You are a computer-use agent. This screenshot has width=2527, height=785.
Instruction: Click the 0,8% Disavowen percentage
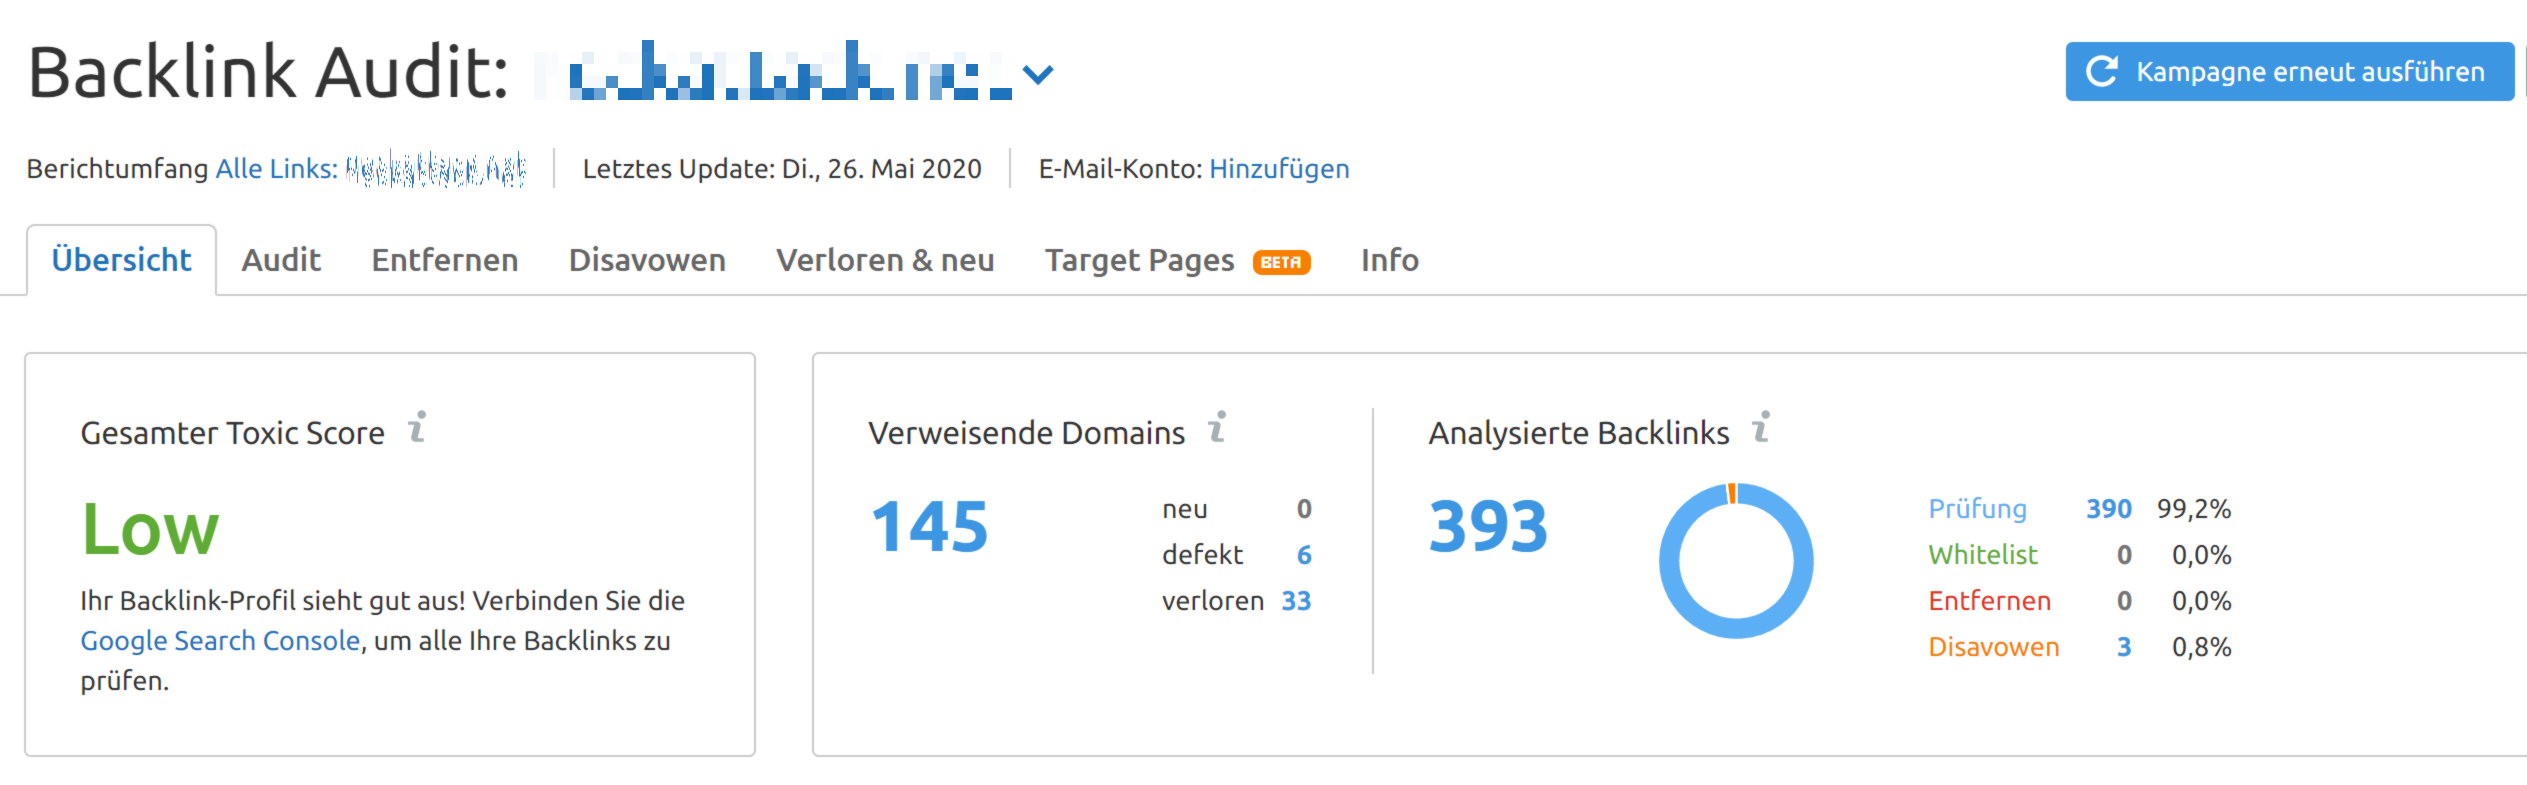tap(2201, 647)
